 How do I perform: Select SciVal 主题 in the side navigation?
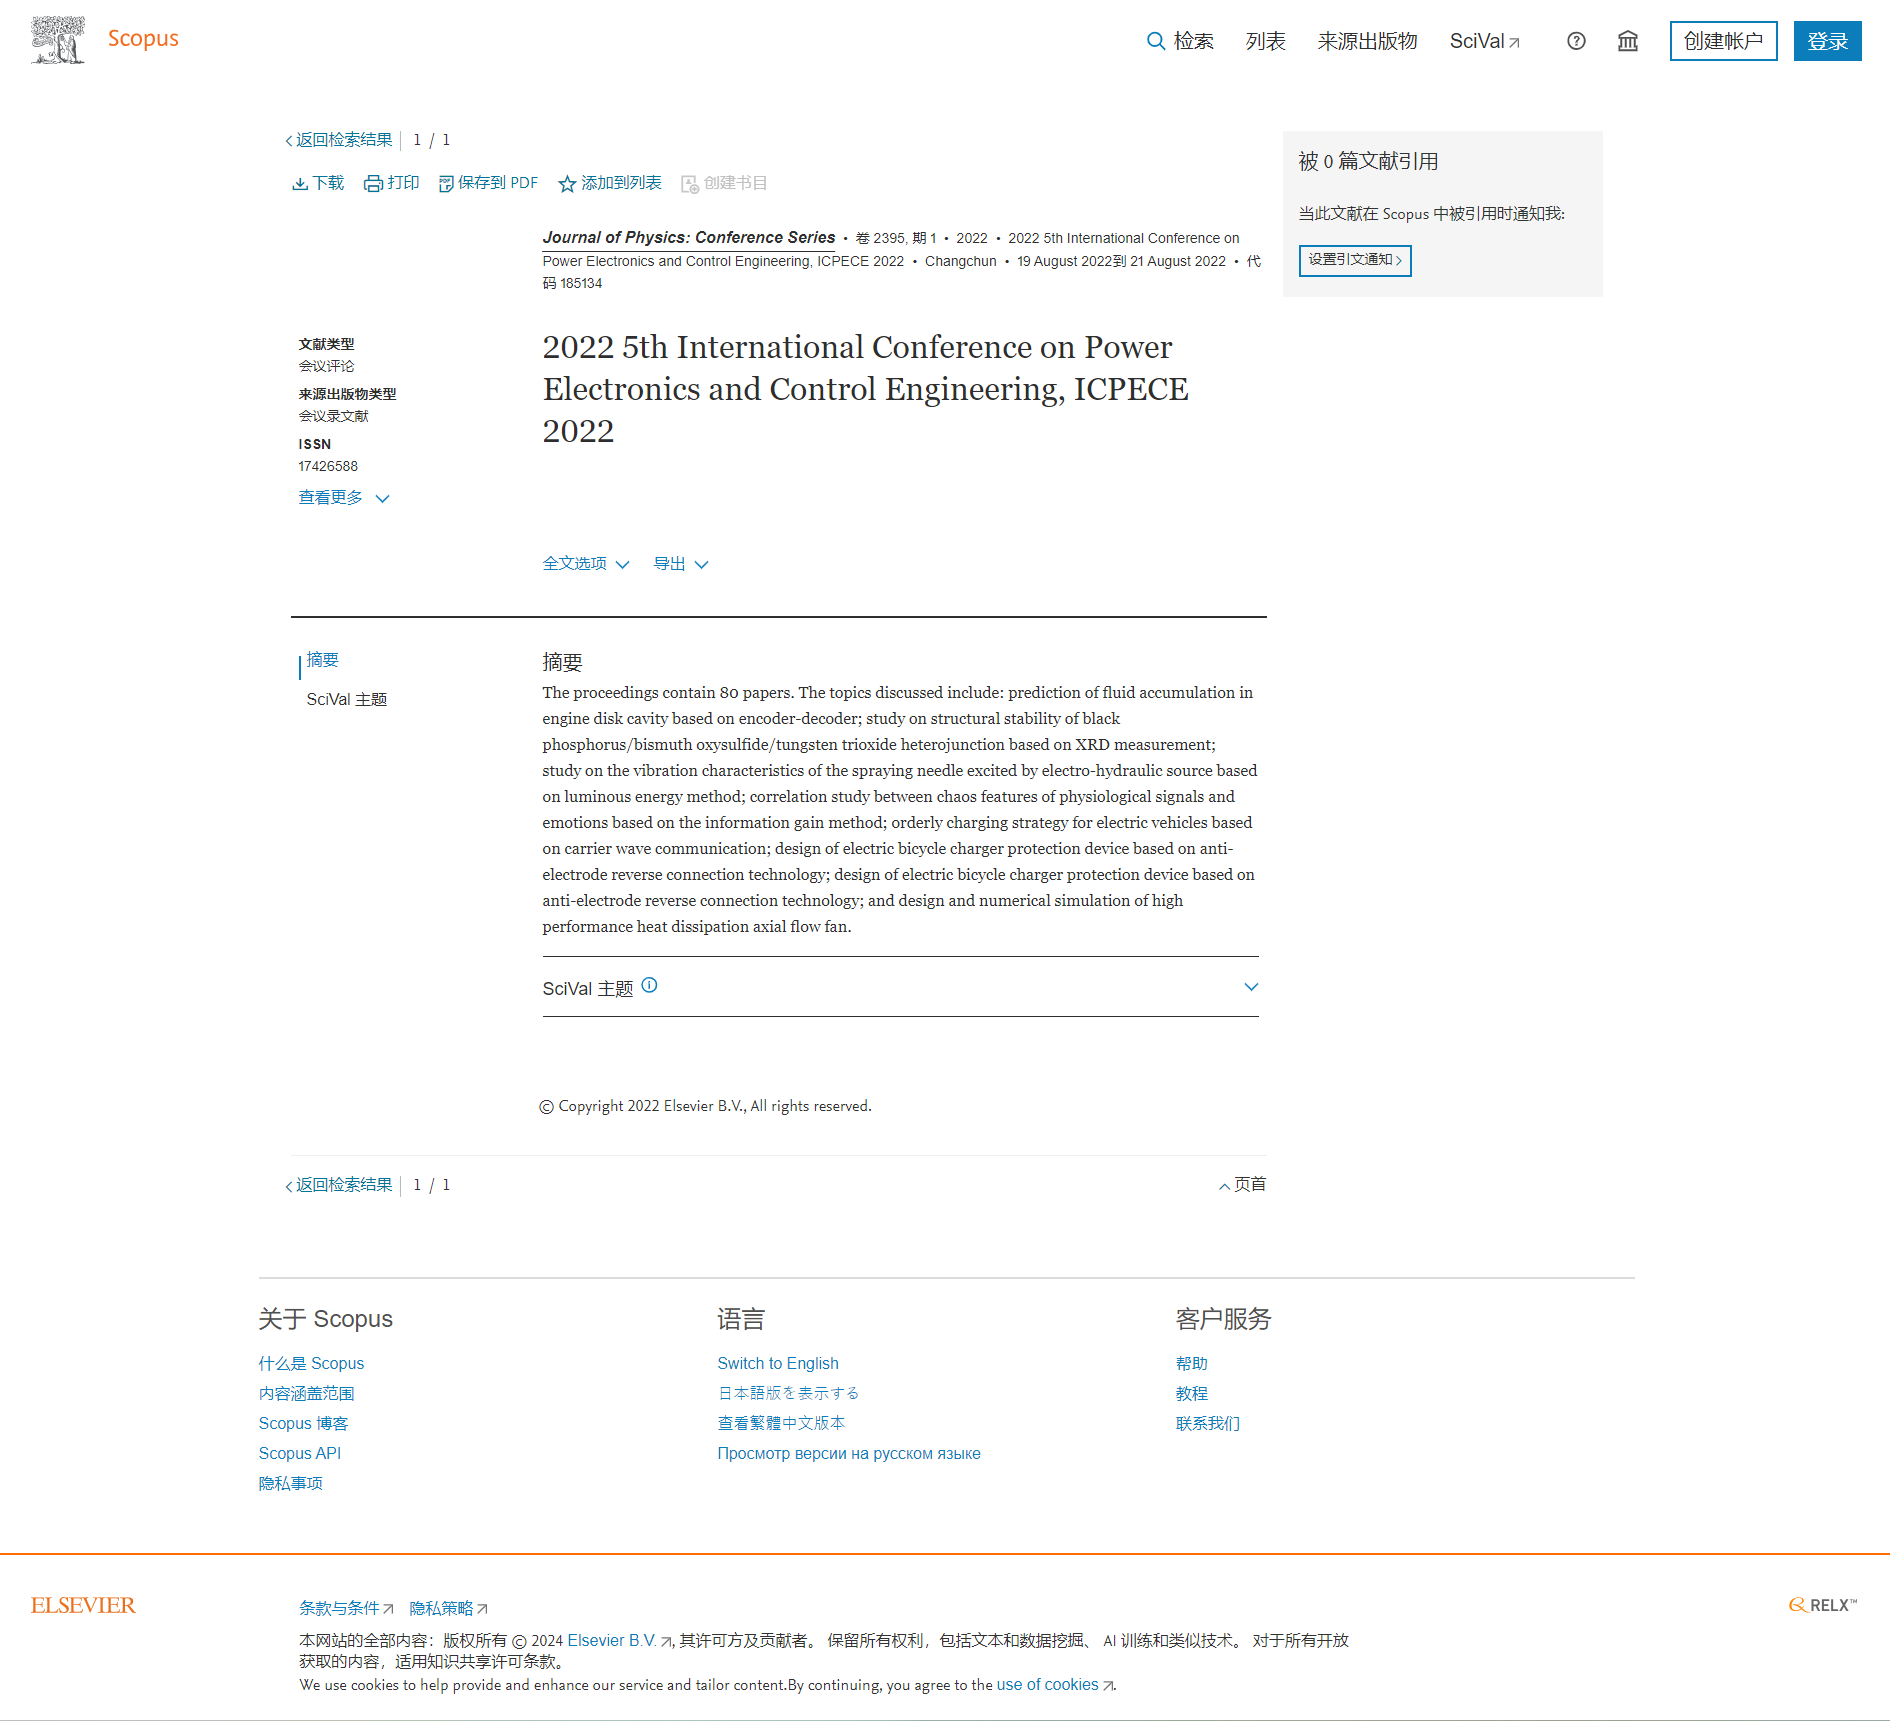click(347, 699)
